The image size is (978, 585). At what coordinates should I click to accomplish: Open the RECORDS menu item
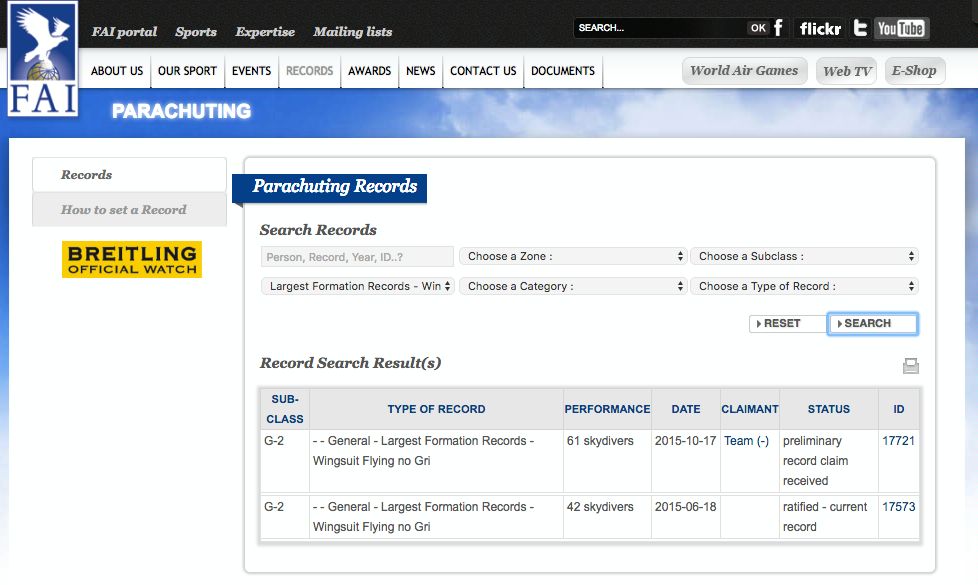(309, 71)
